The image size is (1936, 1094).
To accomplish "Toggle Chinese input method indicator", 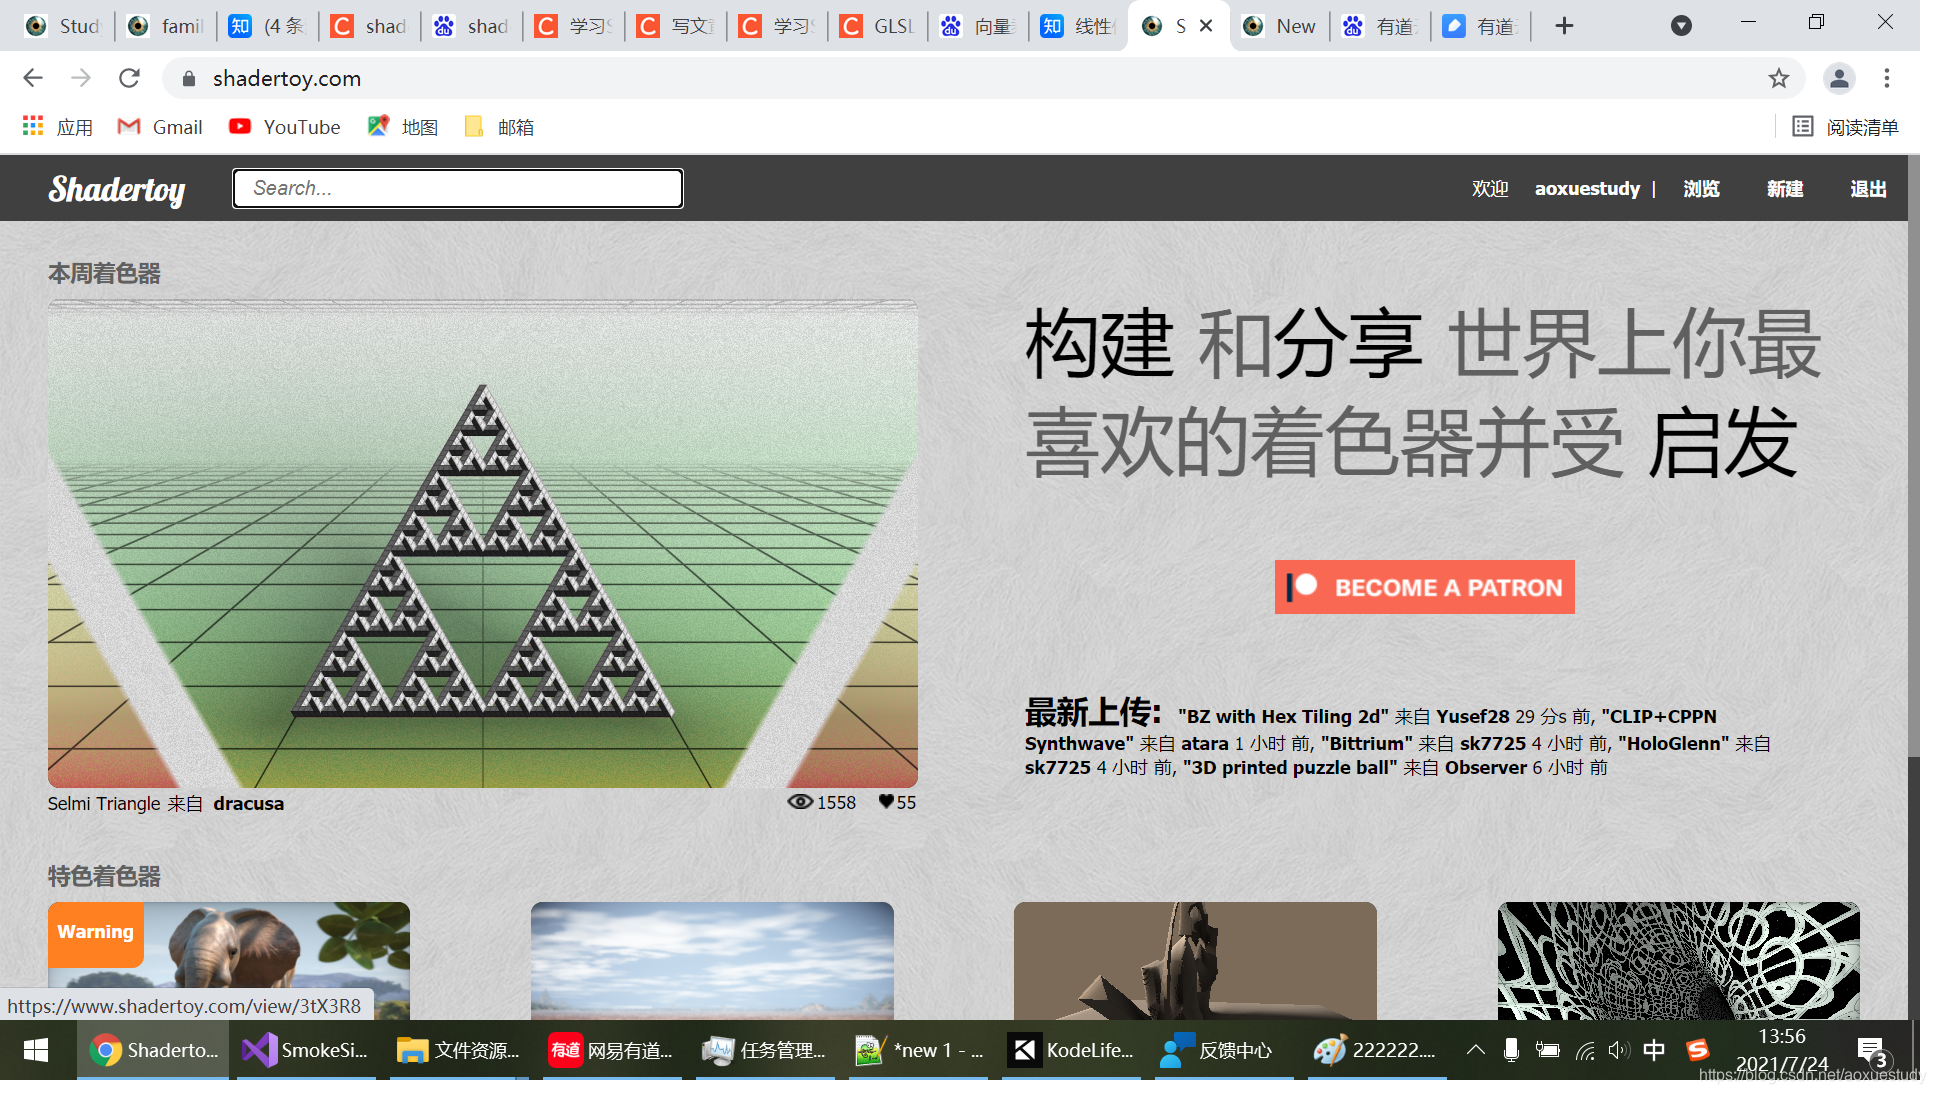I will pyautogui.click(x=1654, y=1050).
